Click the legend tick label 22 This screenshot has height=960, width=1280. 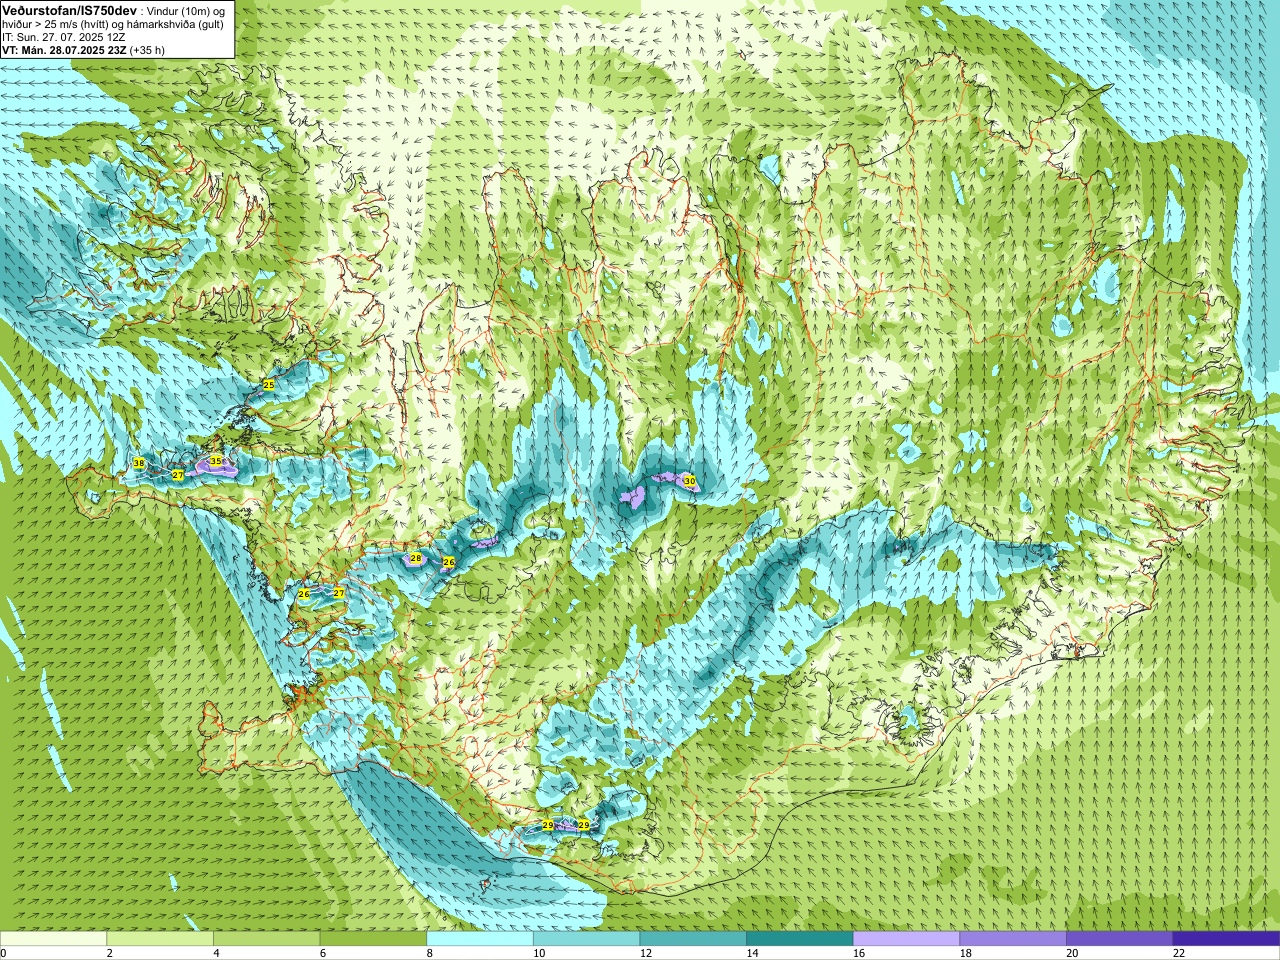(x=1179, y=954)
